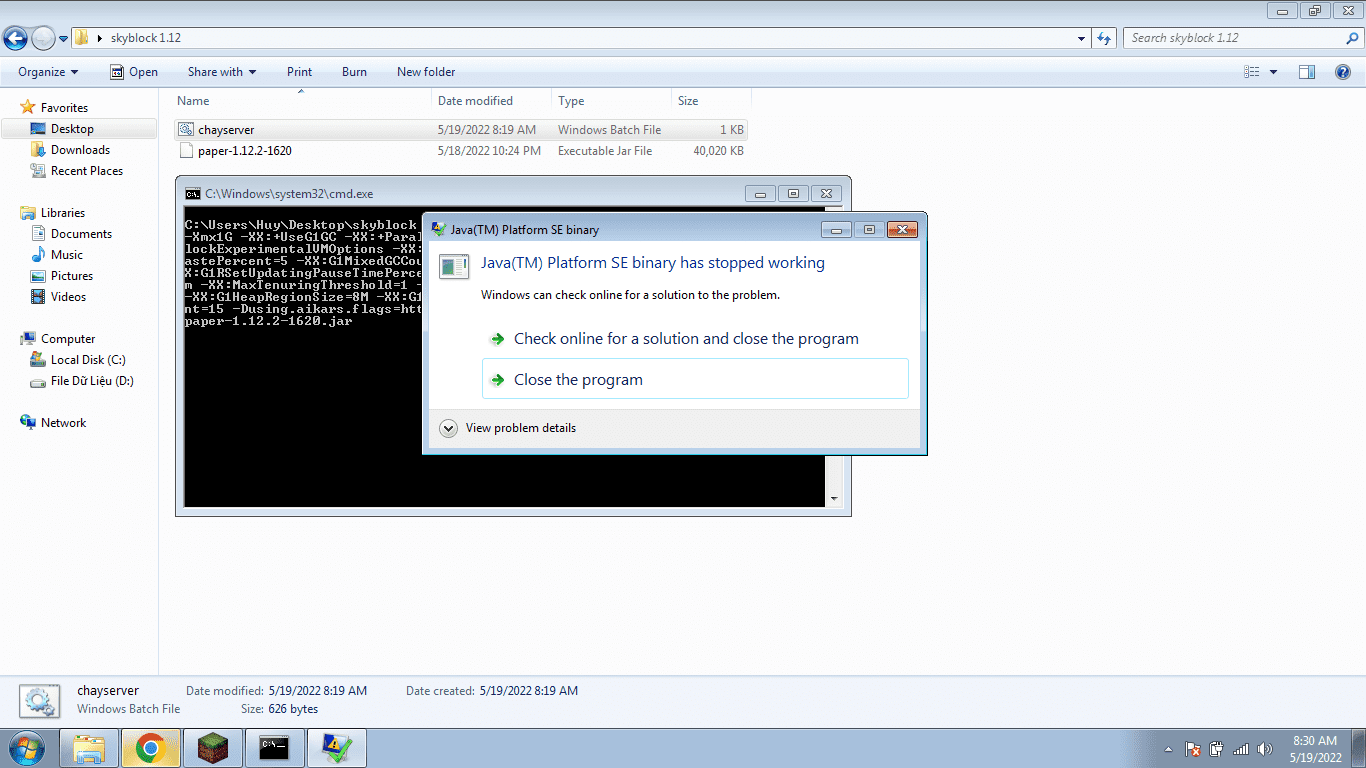Select Libraries in navigation pane
This screenshot has width=1366, height=768.
click(63, 213)
